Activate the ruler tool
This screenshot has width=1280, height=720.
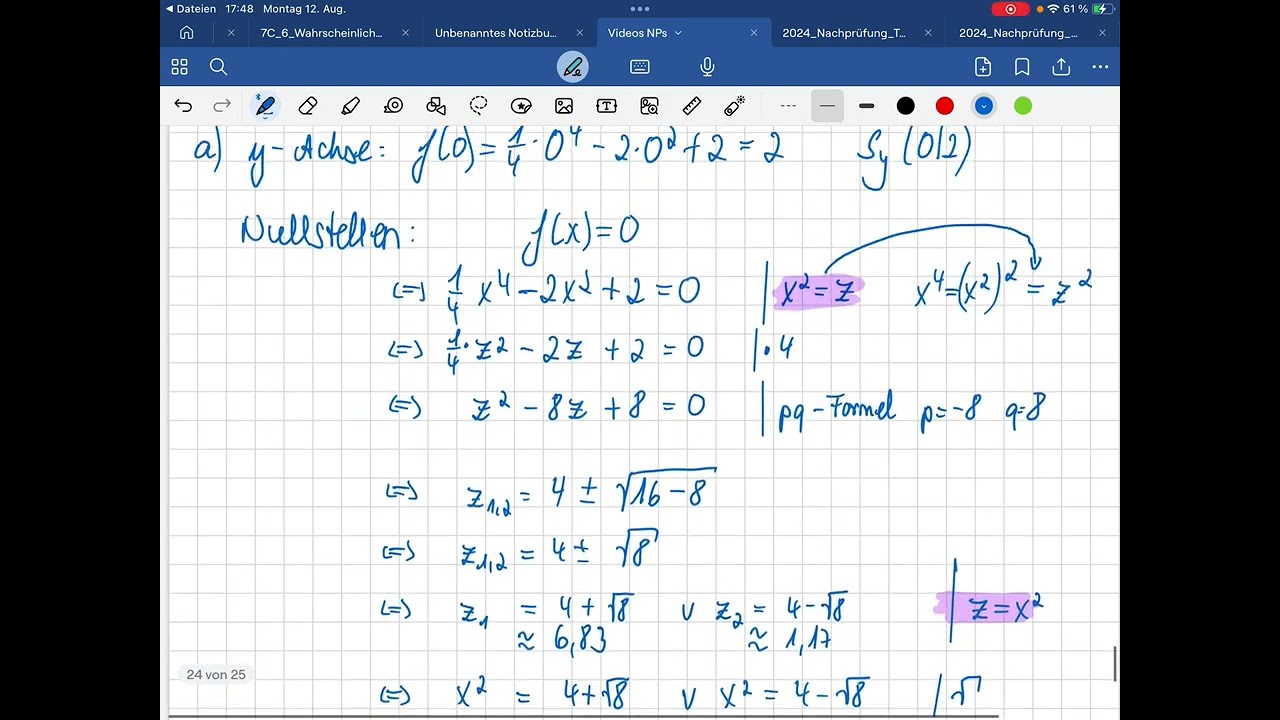pos(692,106)
